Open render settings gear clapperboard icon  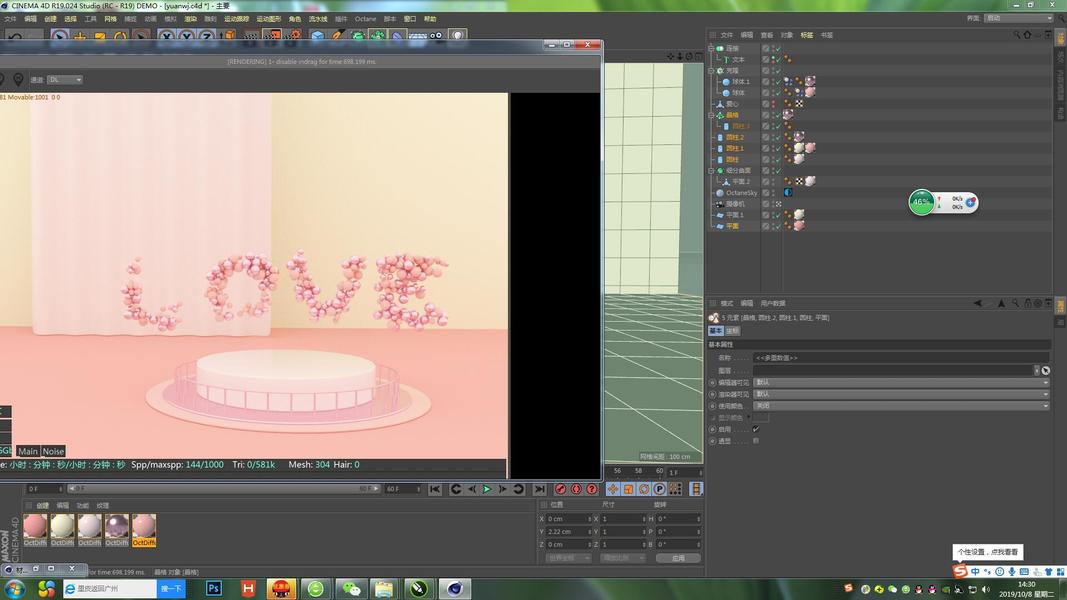pyautogui.click(x=293, y=36)
